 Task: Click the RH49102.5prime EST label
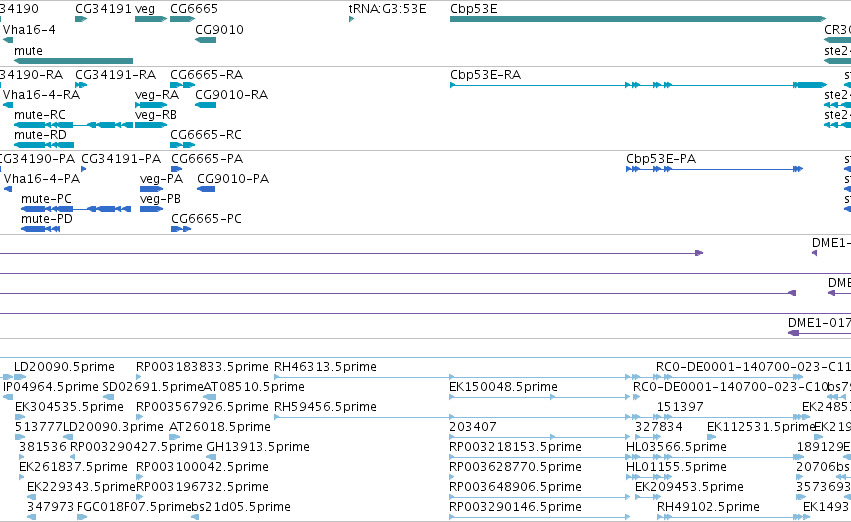(x=708, y=507)
